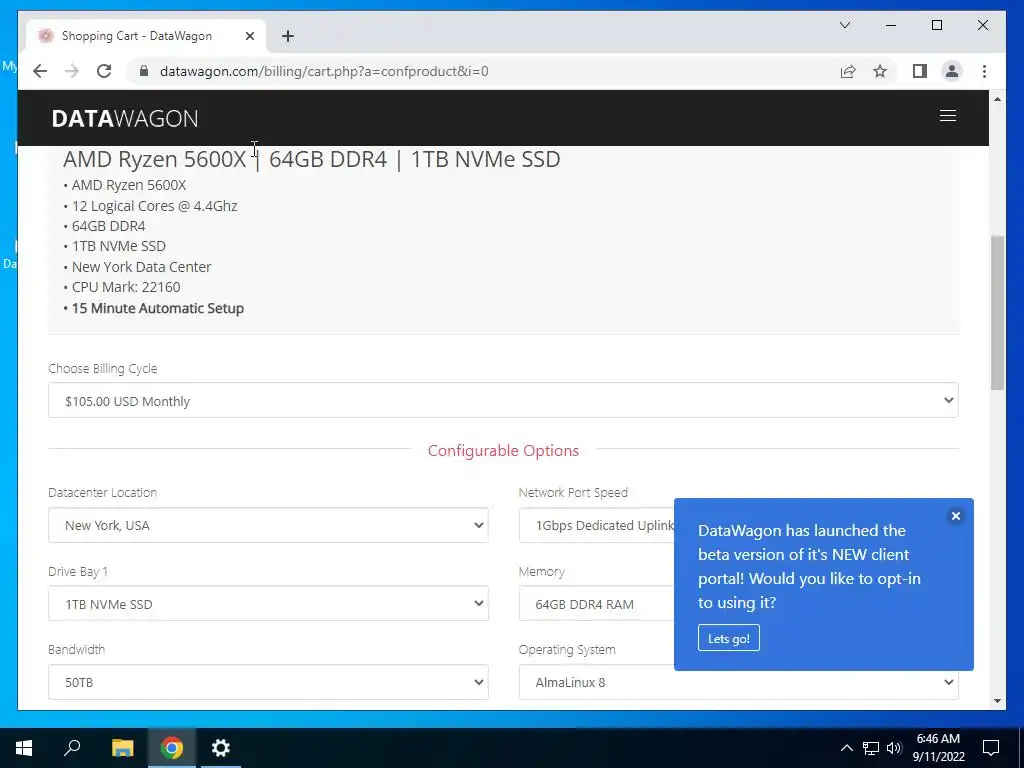Click the scrollbar up arrow
This screenshot has width=1024, height=768.
tap(997, 99)
